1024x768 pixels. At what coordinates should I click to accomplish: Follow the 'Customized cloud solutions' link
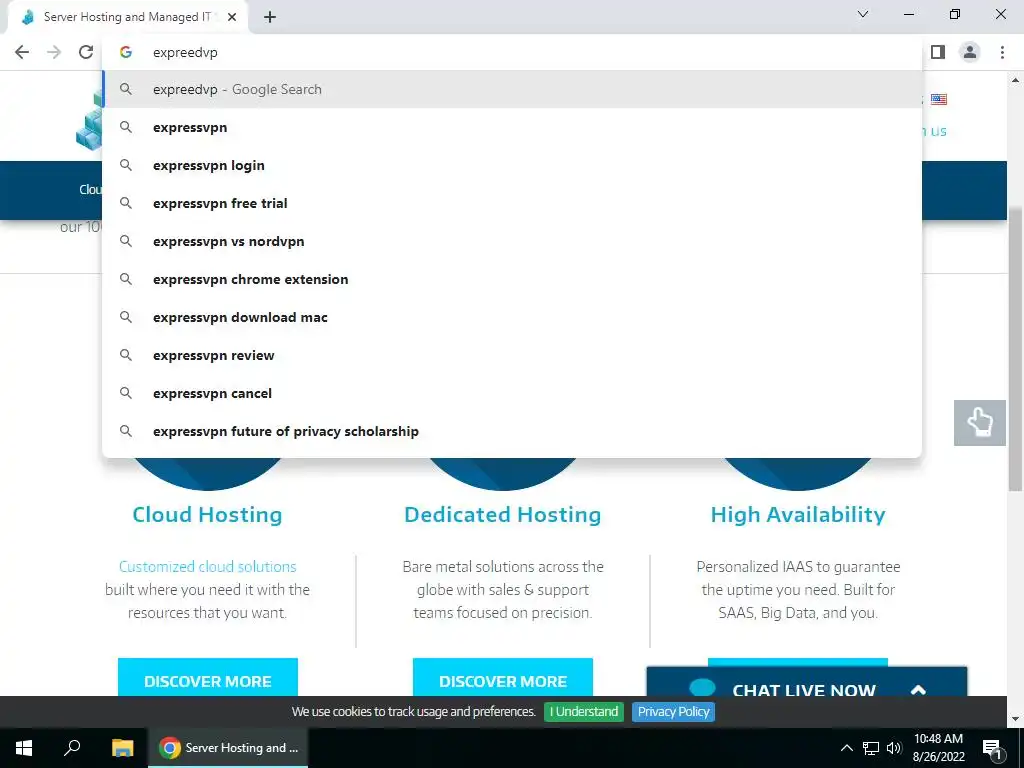coord(208,566)
